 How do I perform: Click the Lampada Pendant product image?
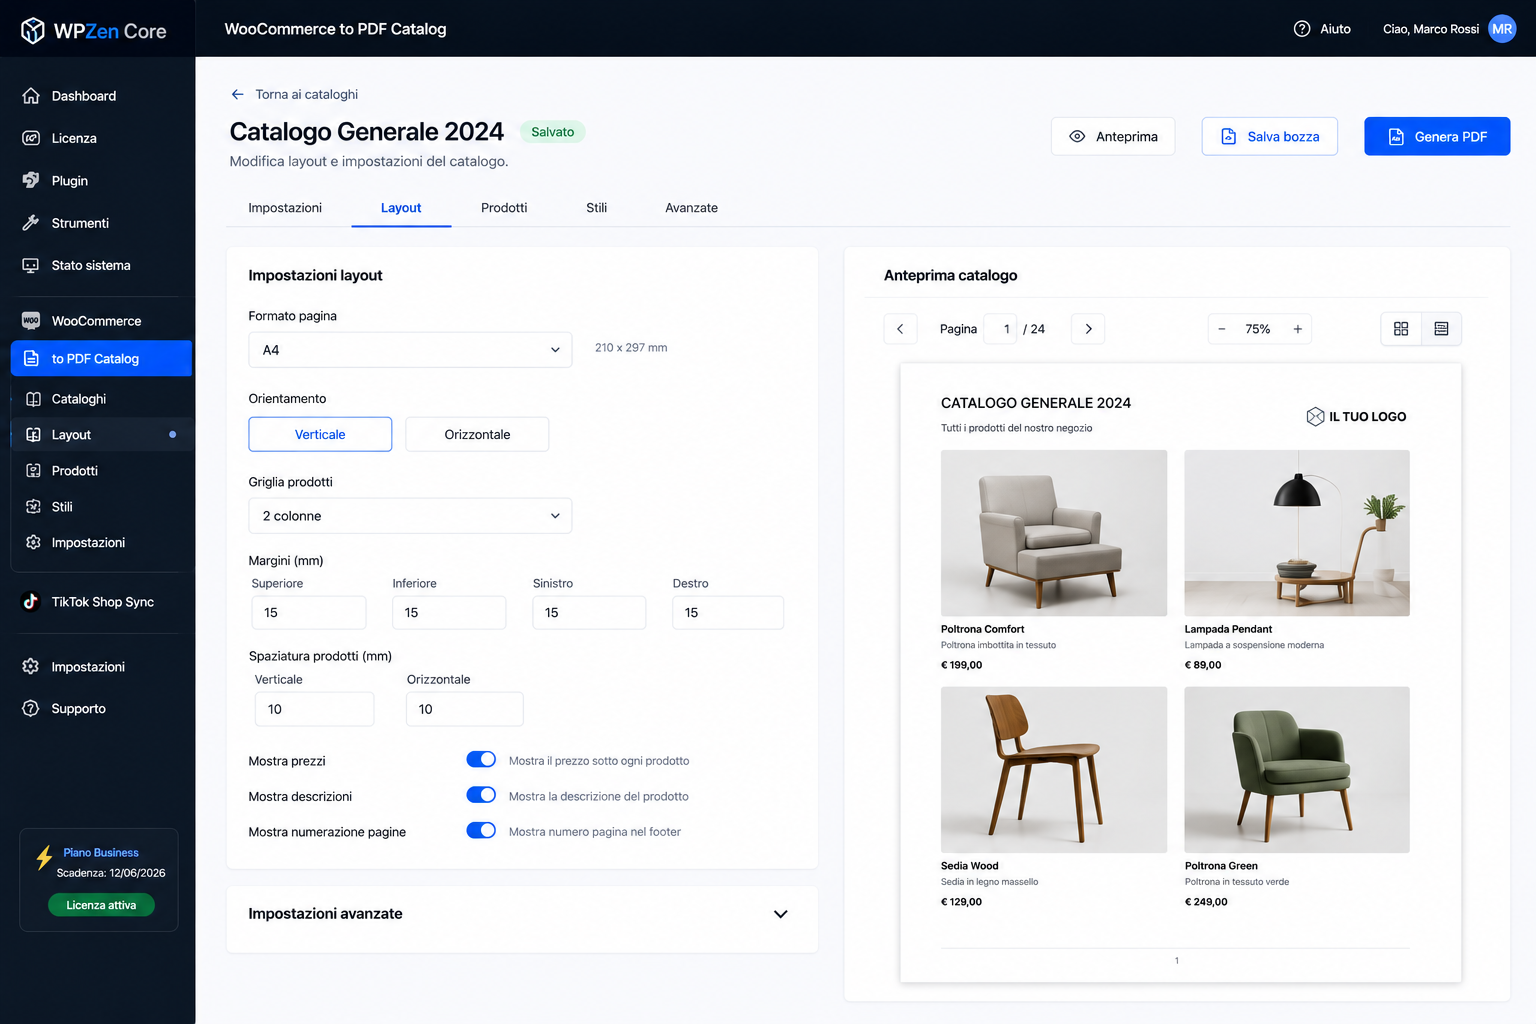(1297, 533)
